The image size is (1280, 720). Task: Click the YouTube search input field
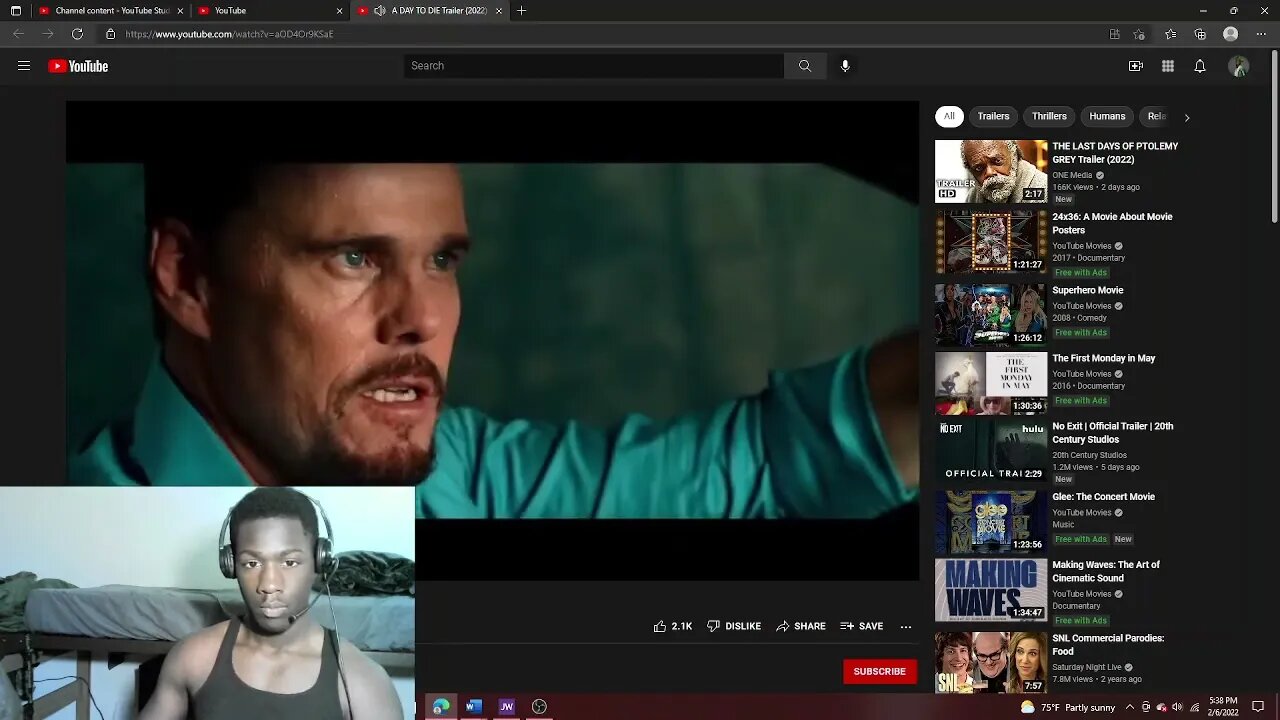594,66
